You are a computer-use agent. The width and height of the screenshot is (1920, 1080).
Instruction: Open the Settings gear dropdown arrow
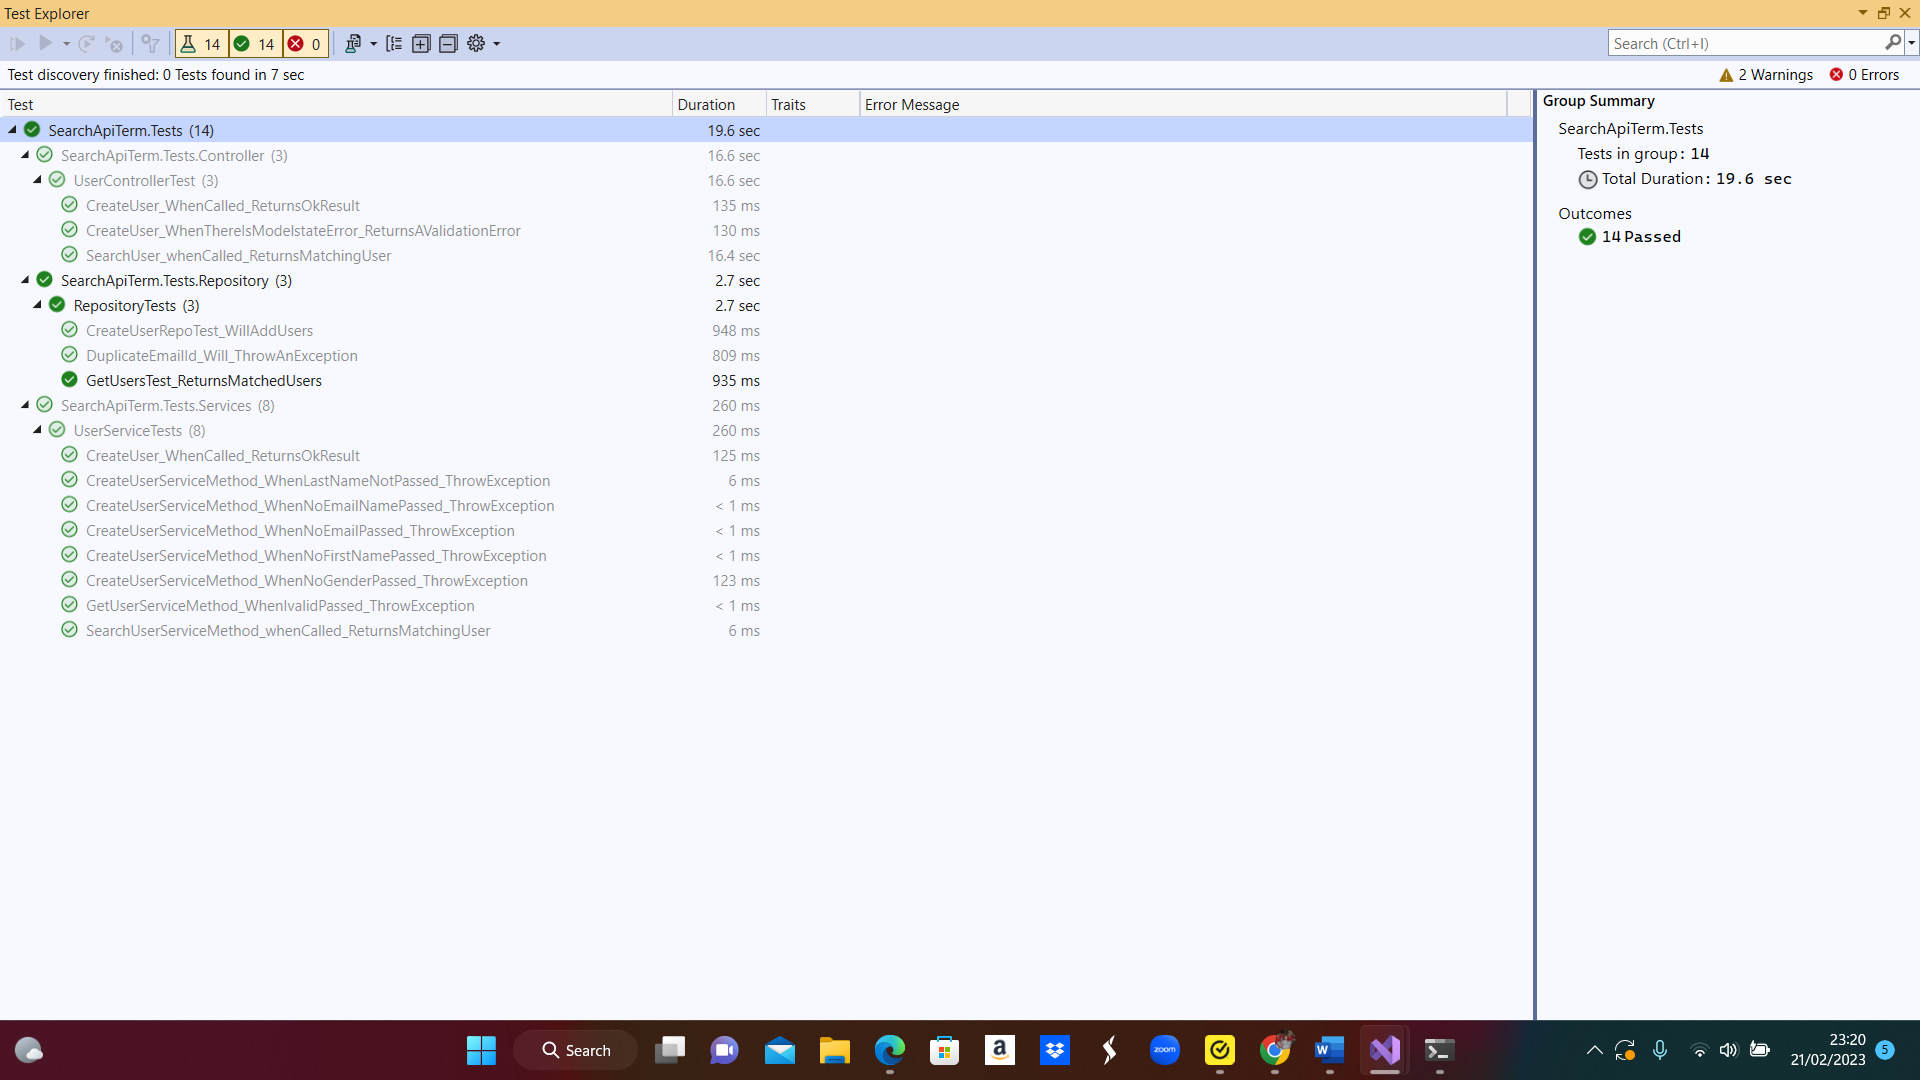497,44
